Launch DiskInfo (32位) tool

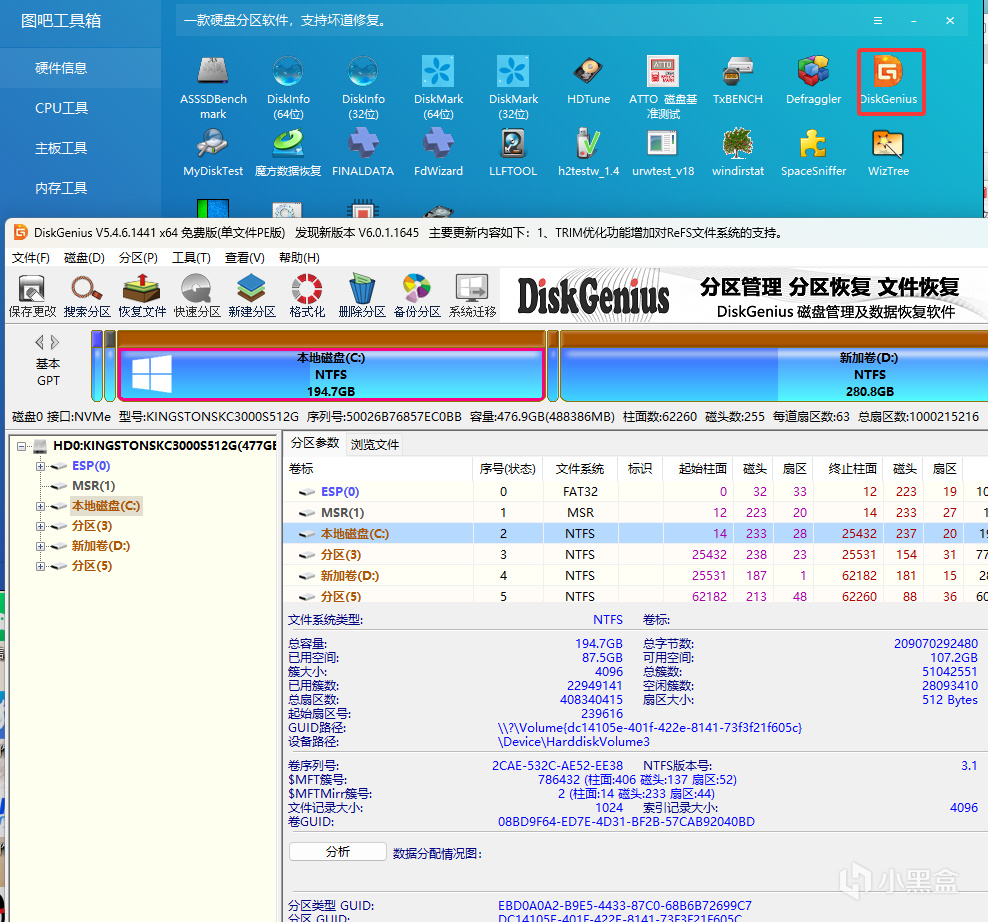[363, 87]
